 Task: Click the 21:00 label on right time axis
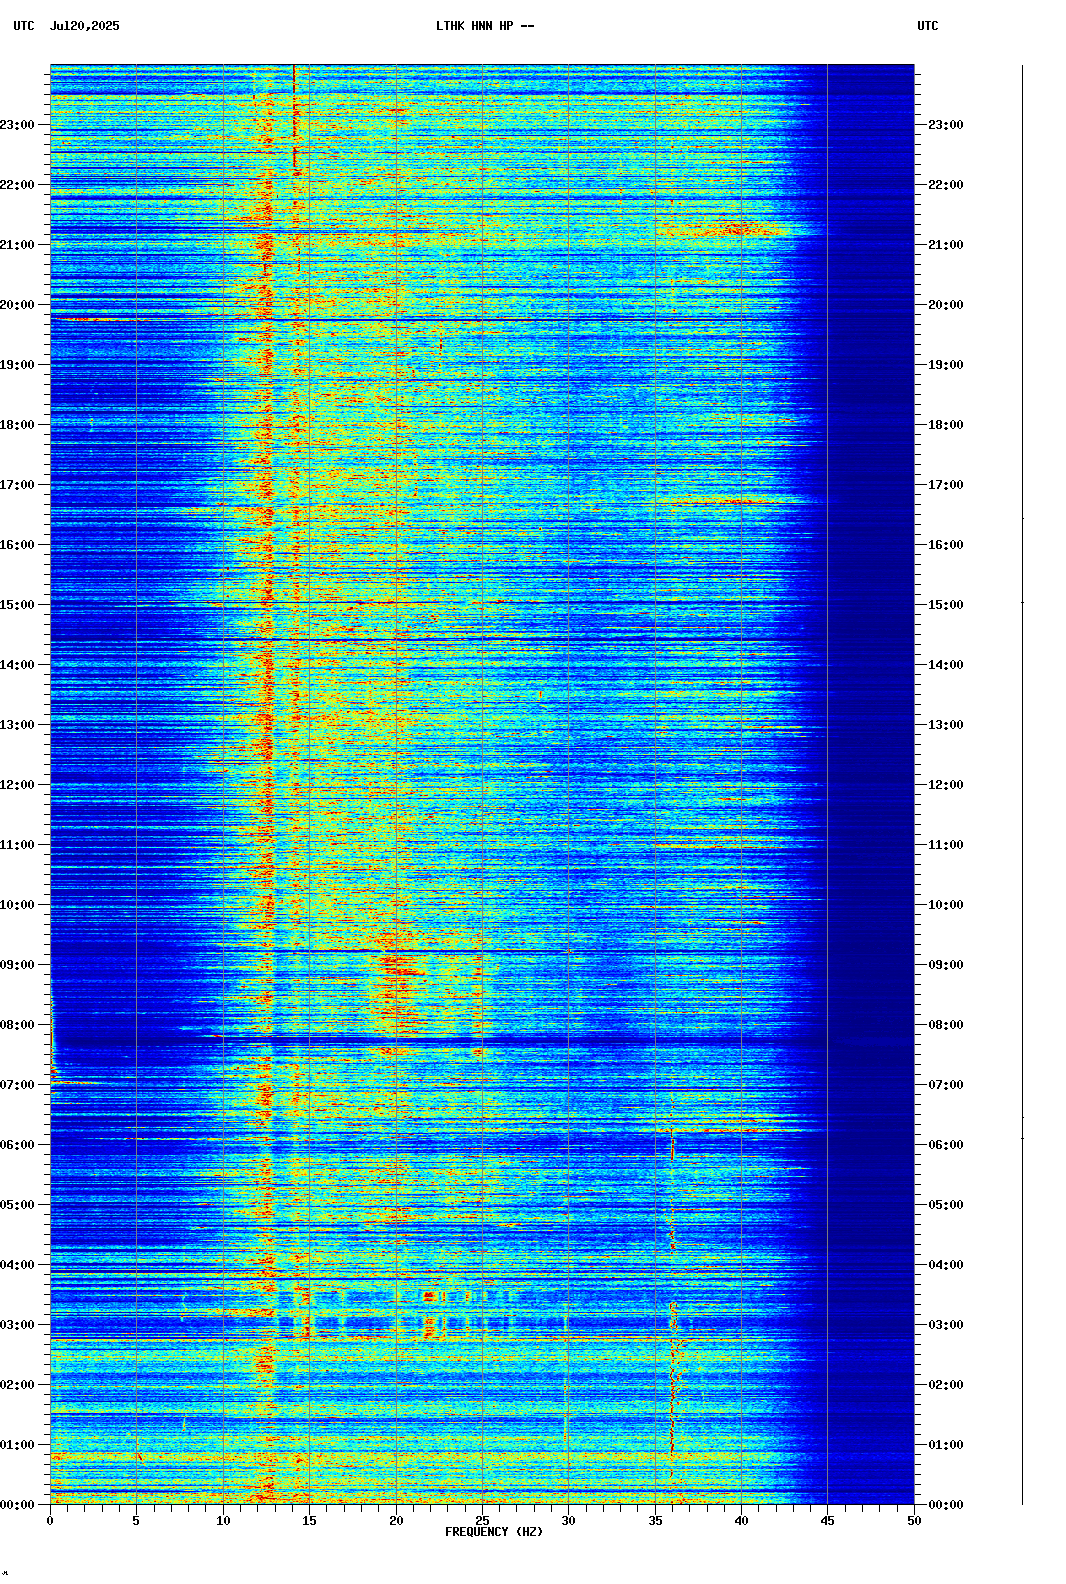click(x=946, y=245)
